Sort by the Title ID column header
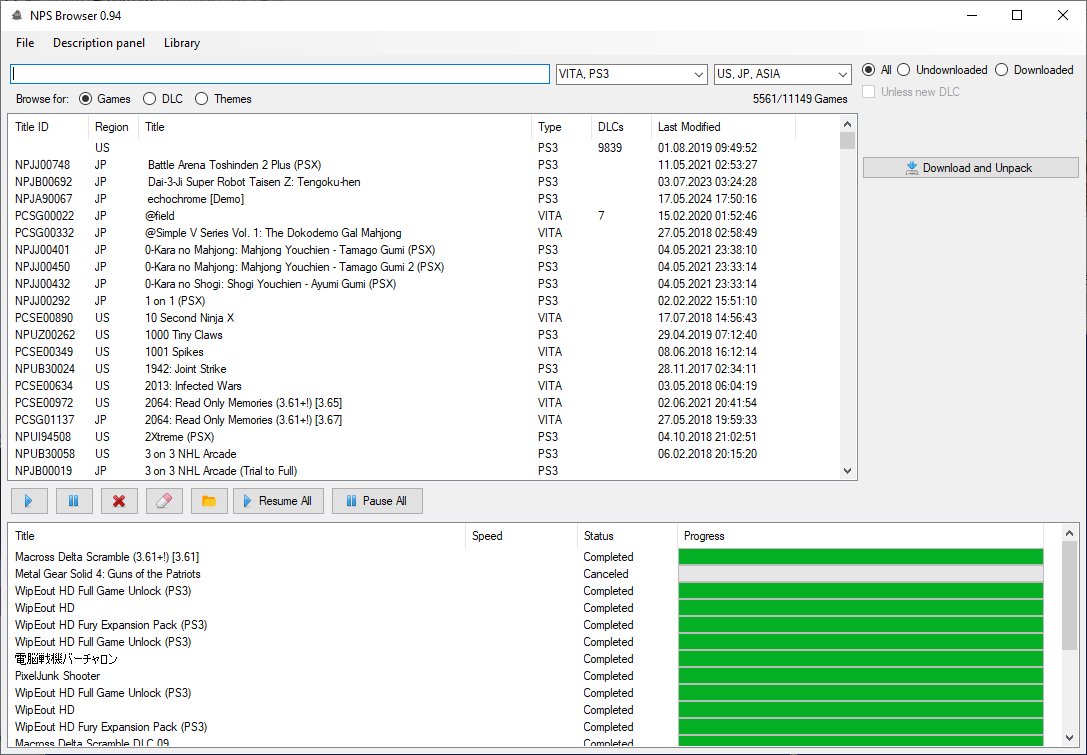 (x=49, y=127)
